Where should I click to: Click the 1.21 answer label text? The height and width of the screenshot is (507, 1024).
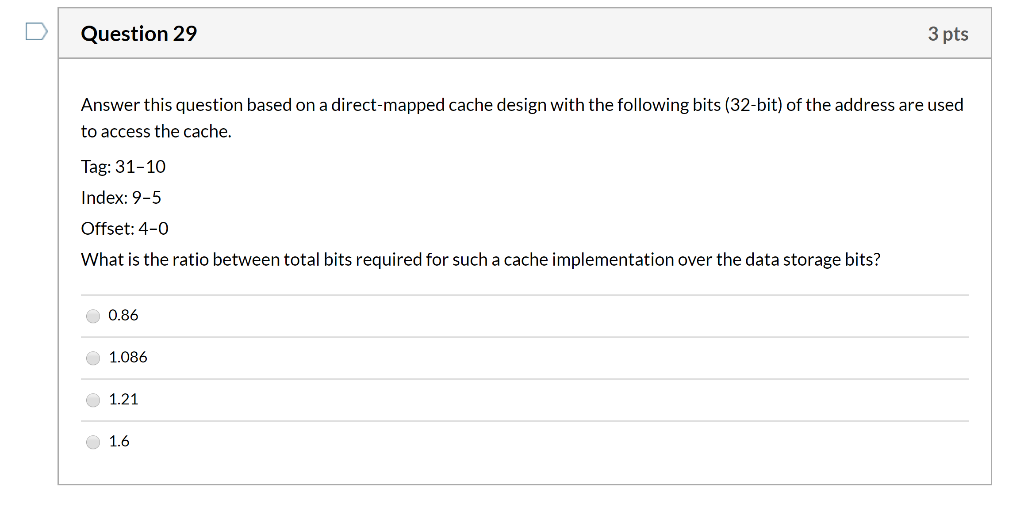coord(123,399)
